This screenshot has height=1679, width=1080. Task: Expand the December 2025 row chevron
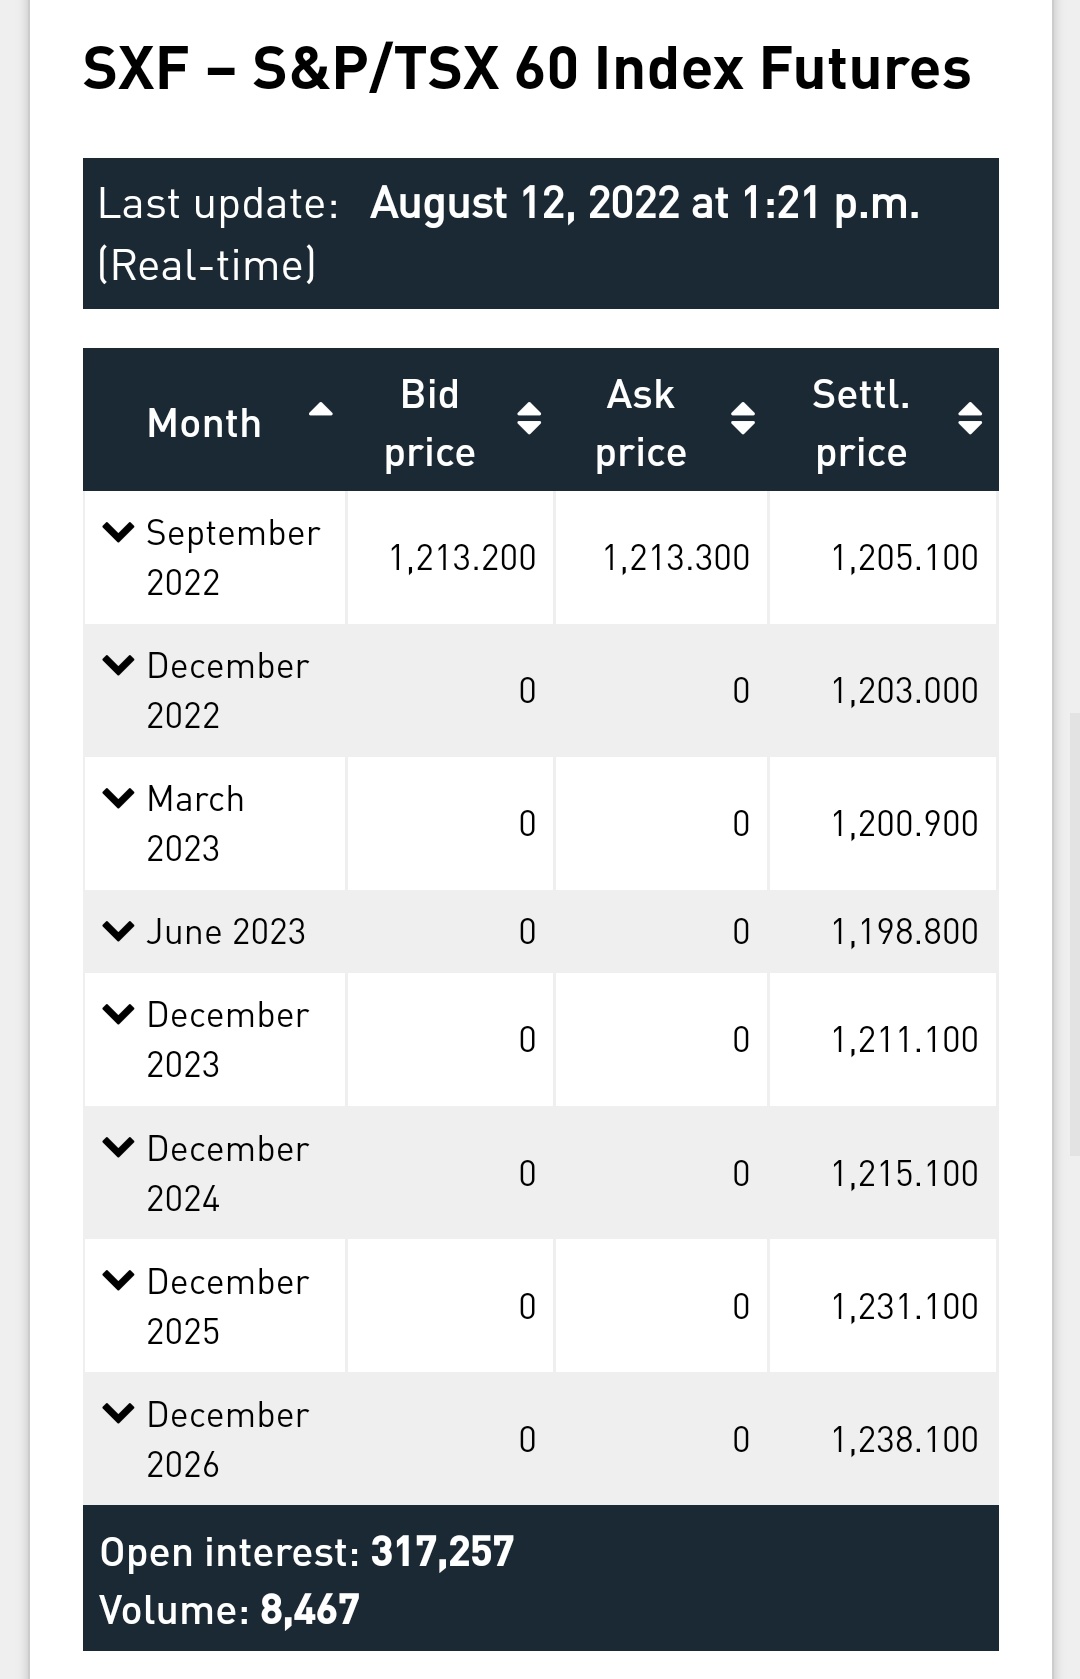click(x=118, y=1282)
